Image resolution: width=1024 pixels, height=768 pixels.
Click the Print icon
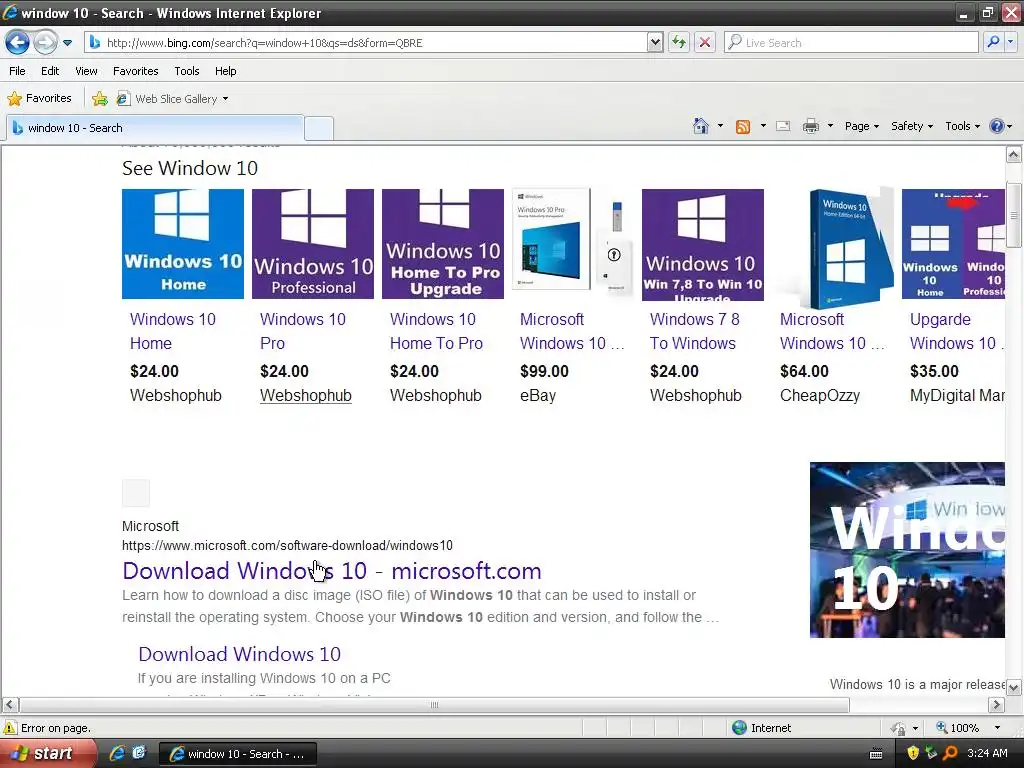[810, 126]
